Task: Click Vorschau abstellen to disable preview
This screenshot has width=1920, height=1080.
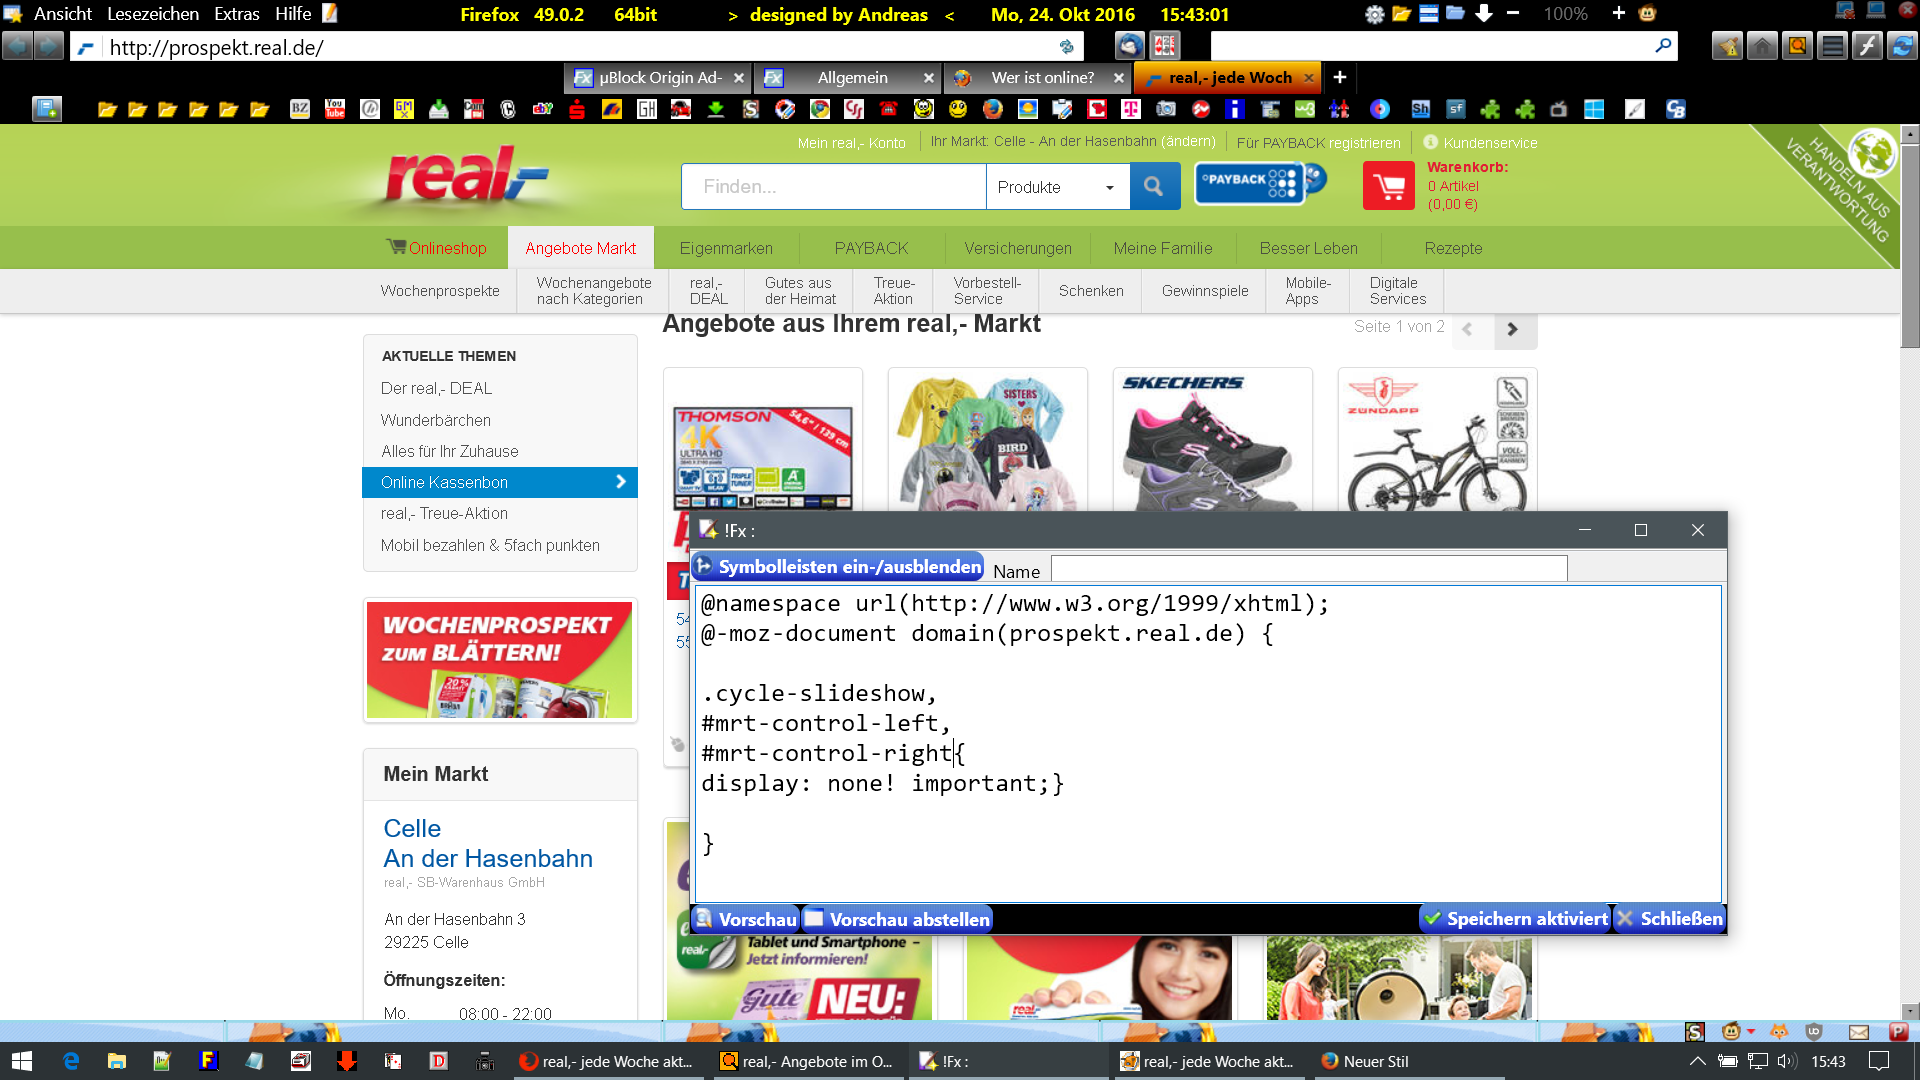Action: [x=898, y=919]
